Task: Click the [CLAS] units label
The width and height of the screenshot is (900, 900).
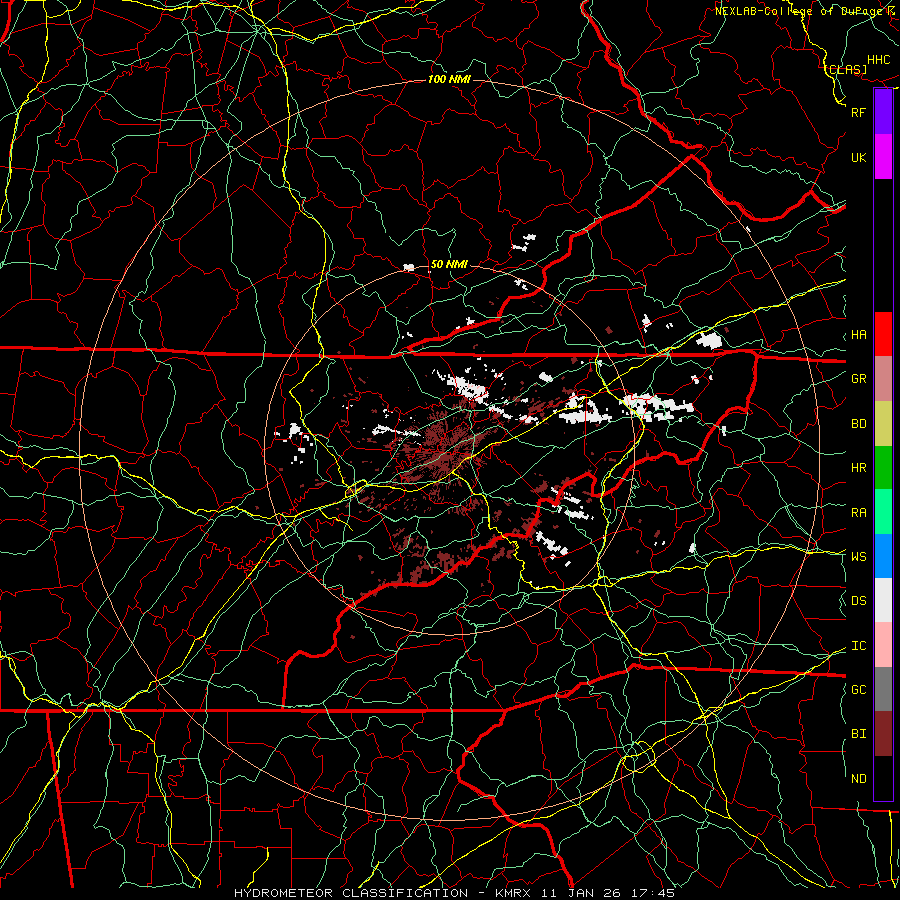Action: [845, 69]
